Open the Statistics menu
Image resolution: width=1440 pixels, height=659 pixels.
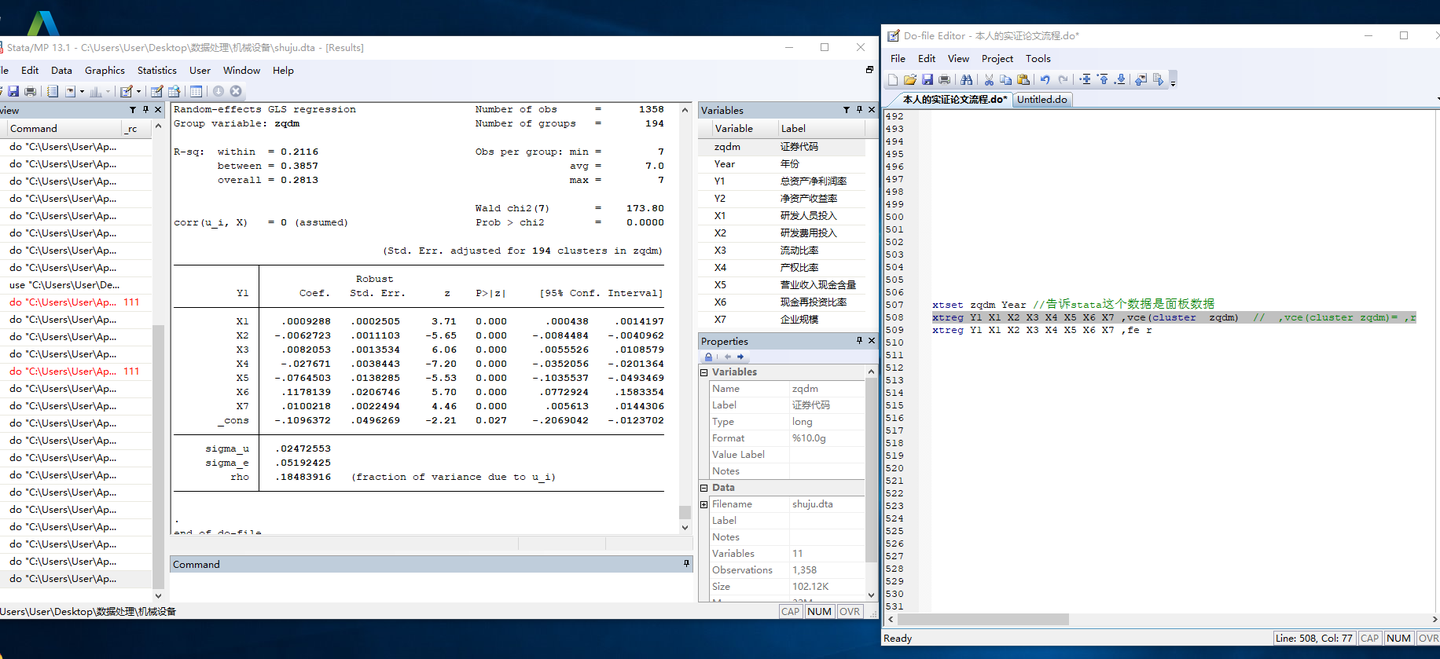click(157, 70)
